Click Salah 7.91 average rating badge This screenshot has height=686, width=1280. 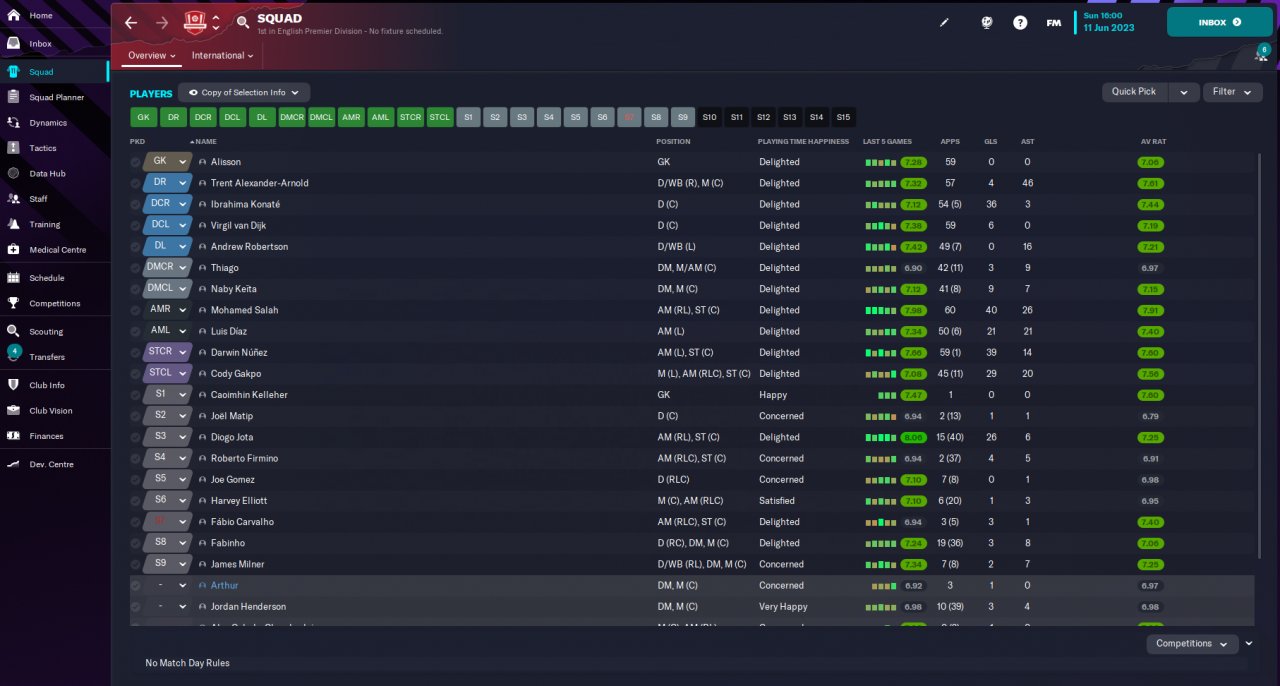1150,310
